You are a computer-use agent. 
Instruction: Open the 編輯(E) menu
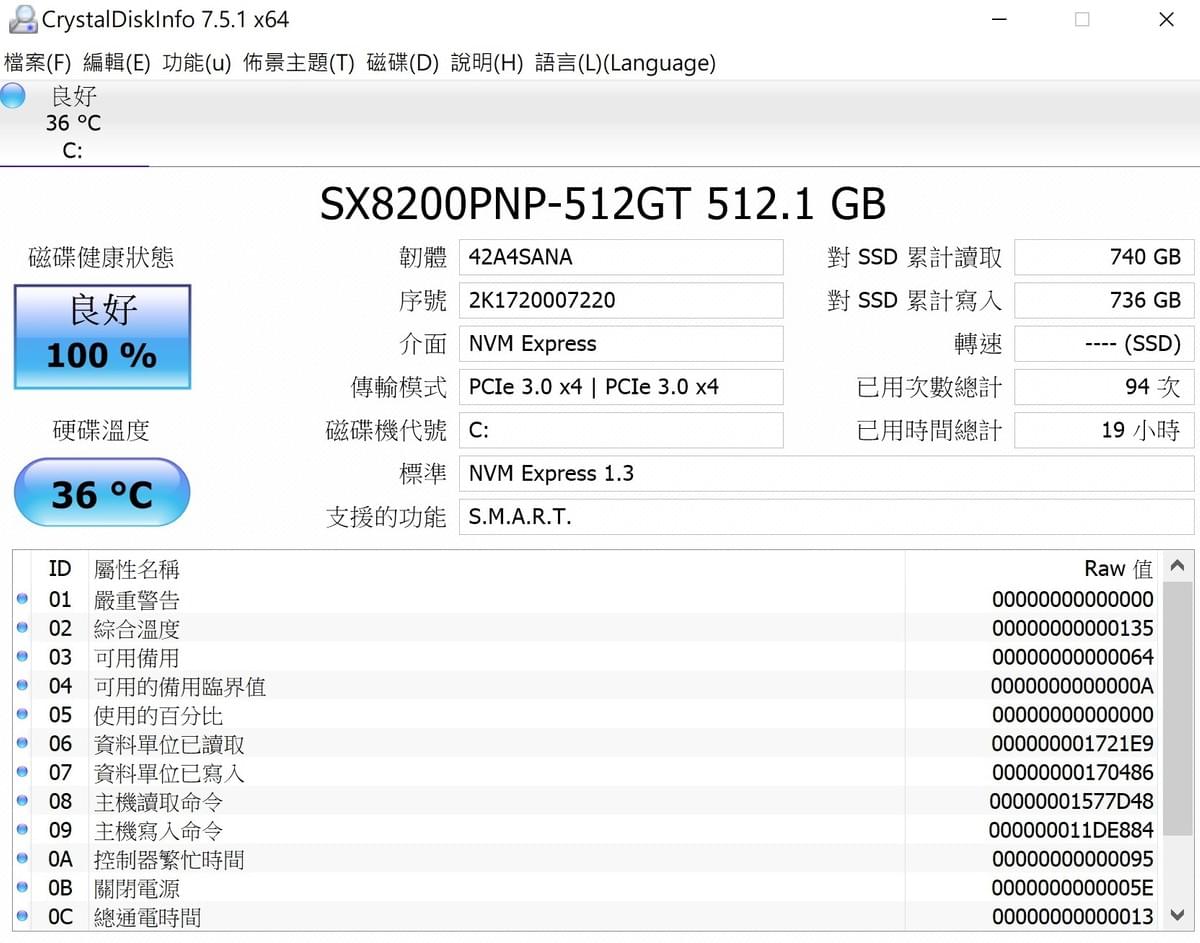116,63
